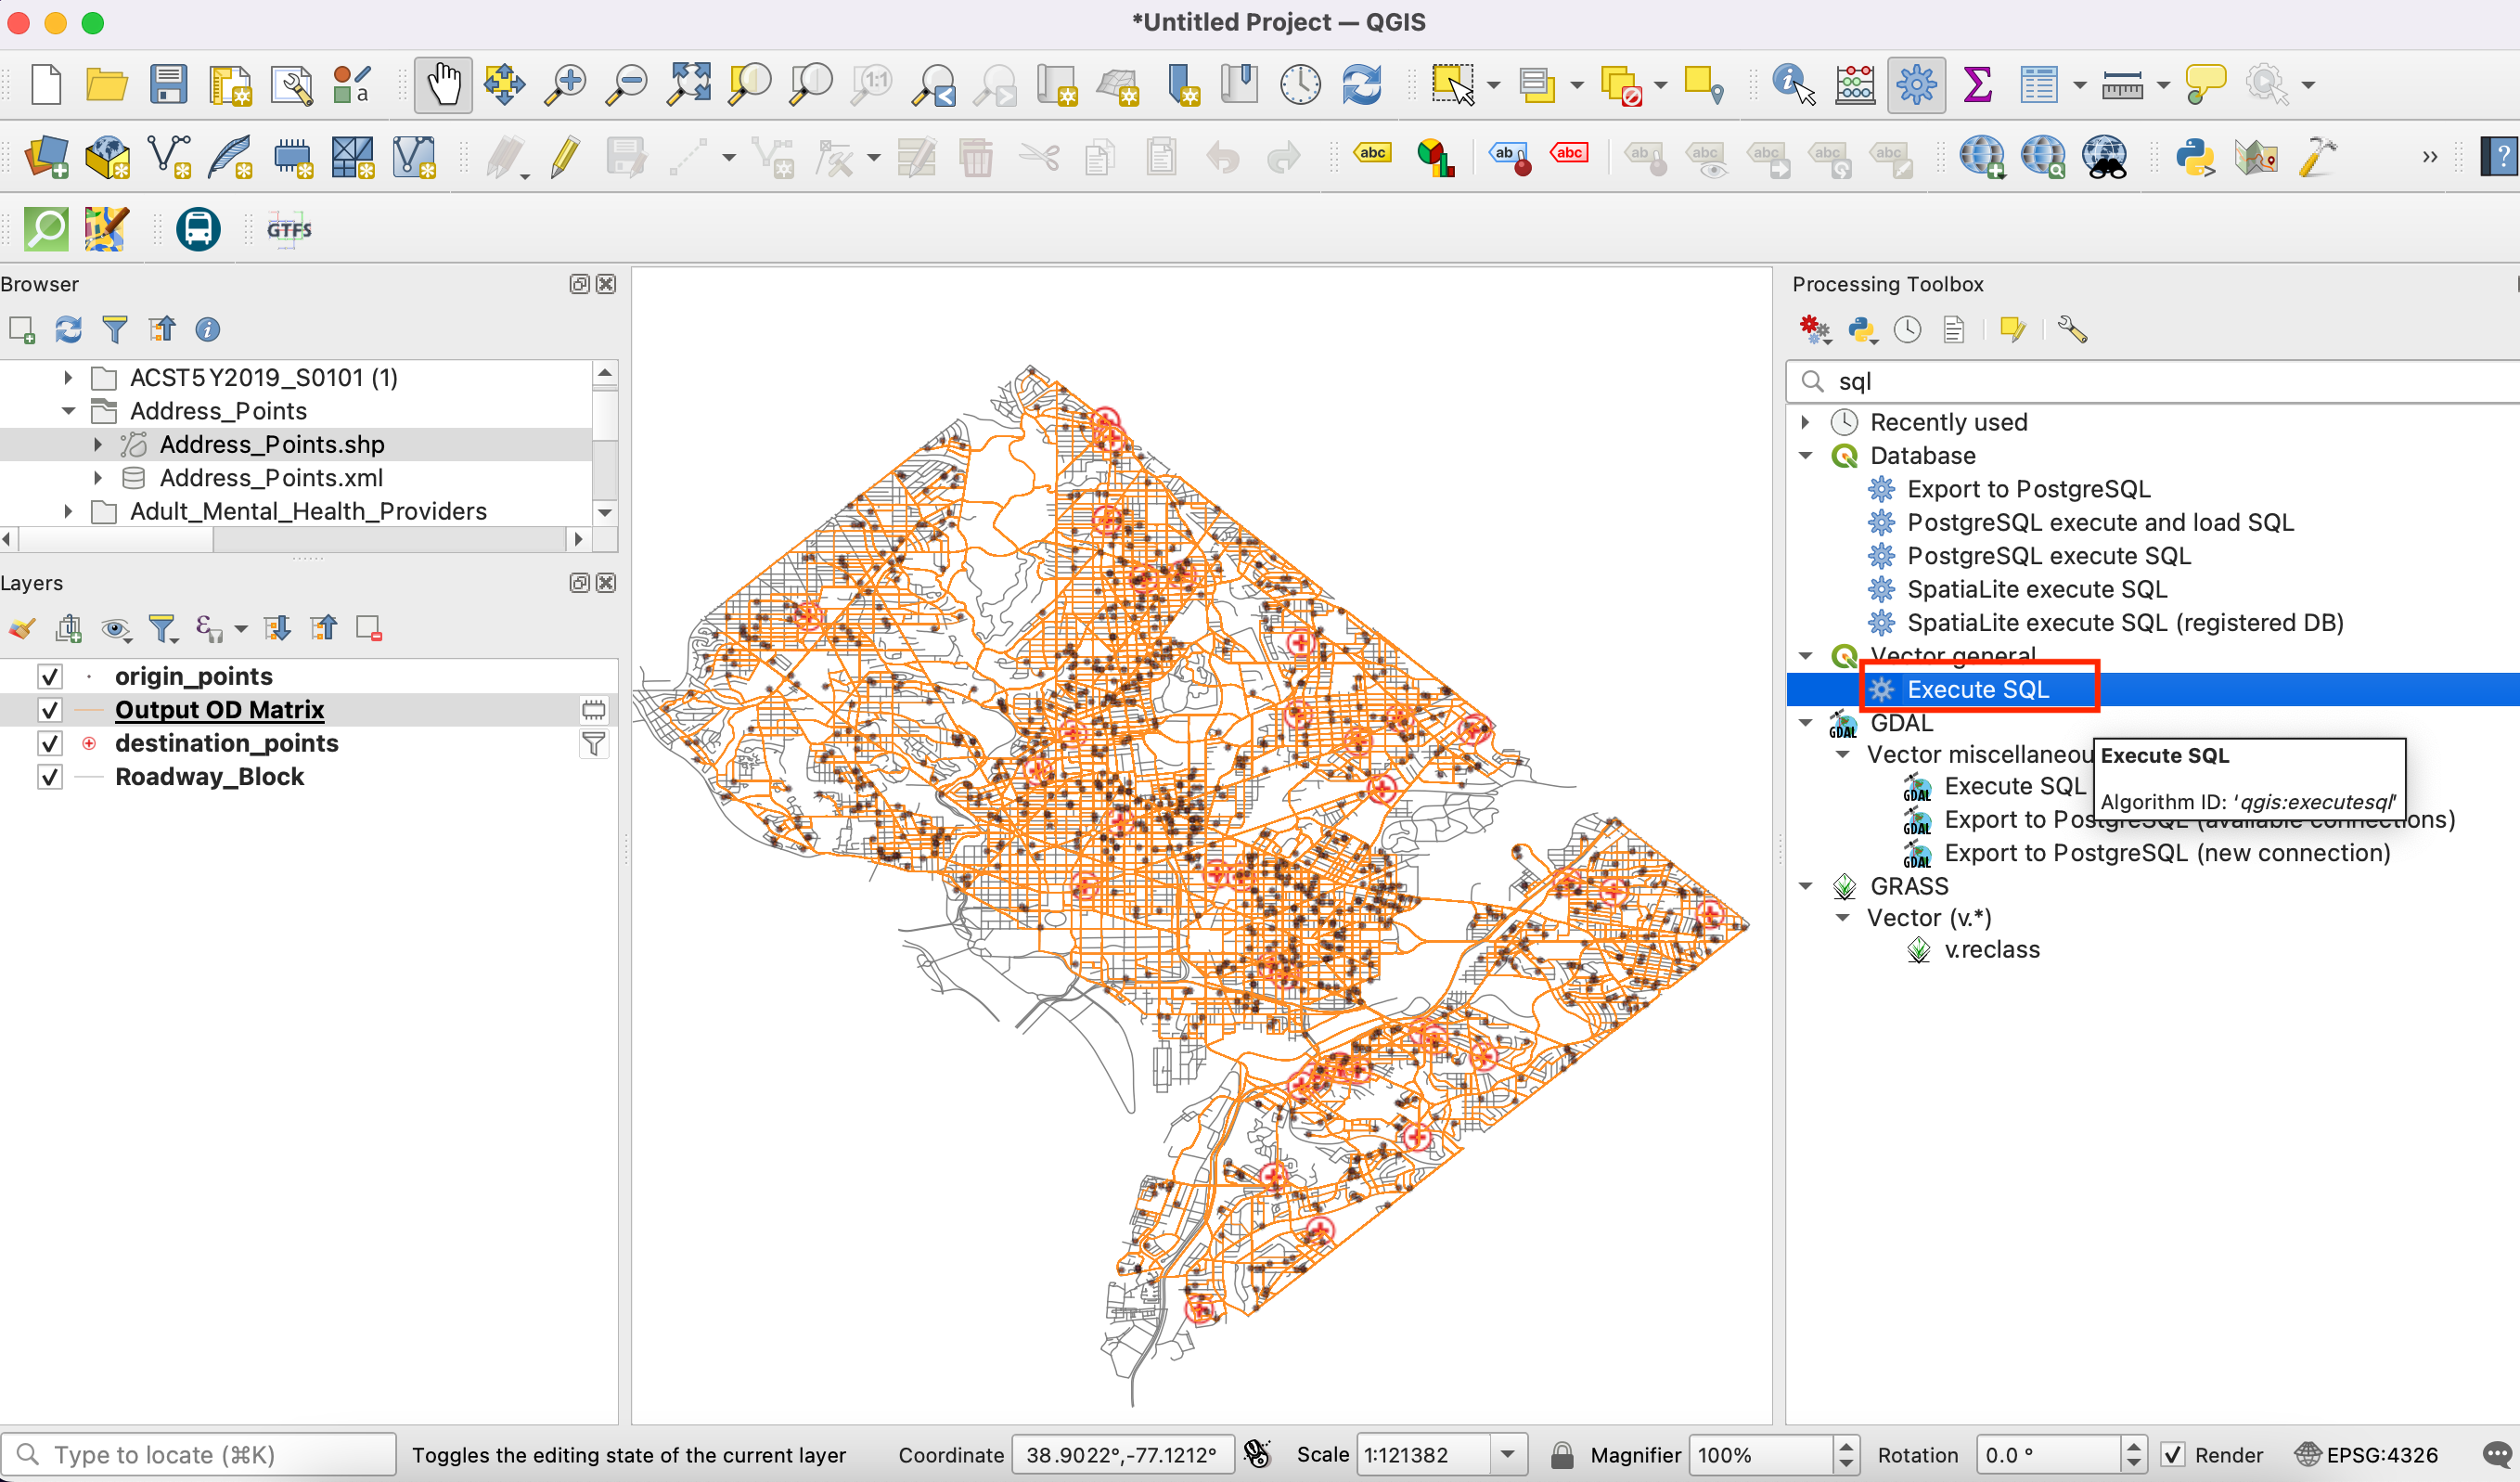Click Zoom Full extent icon

coord(689,85)
